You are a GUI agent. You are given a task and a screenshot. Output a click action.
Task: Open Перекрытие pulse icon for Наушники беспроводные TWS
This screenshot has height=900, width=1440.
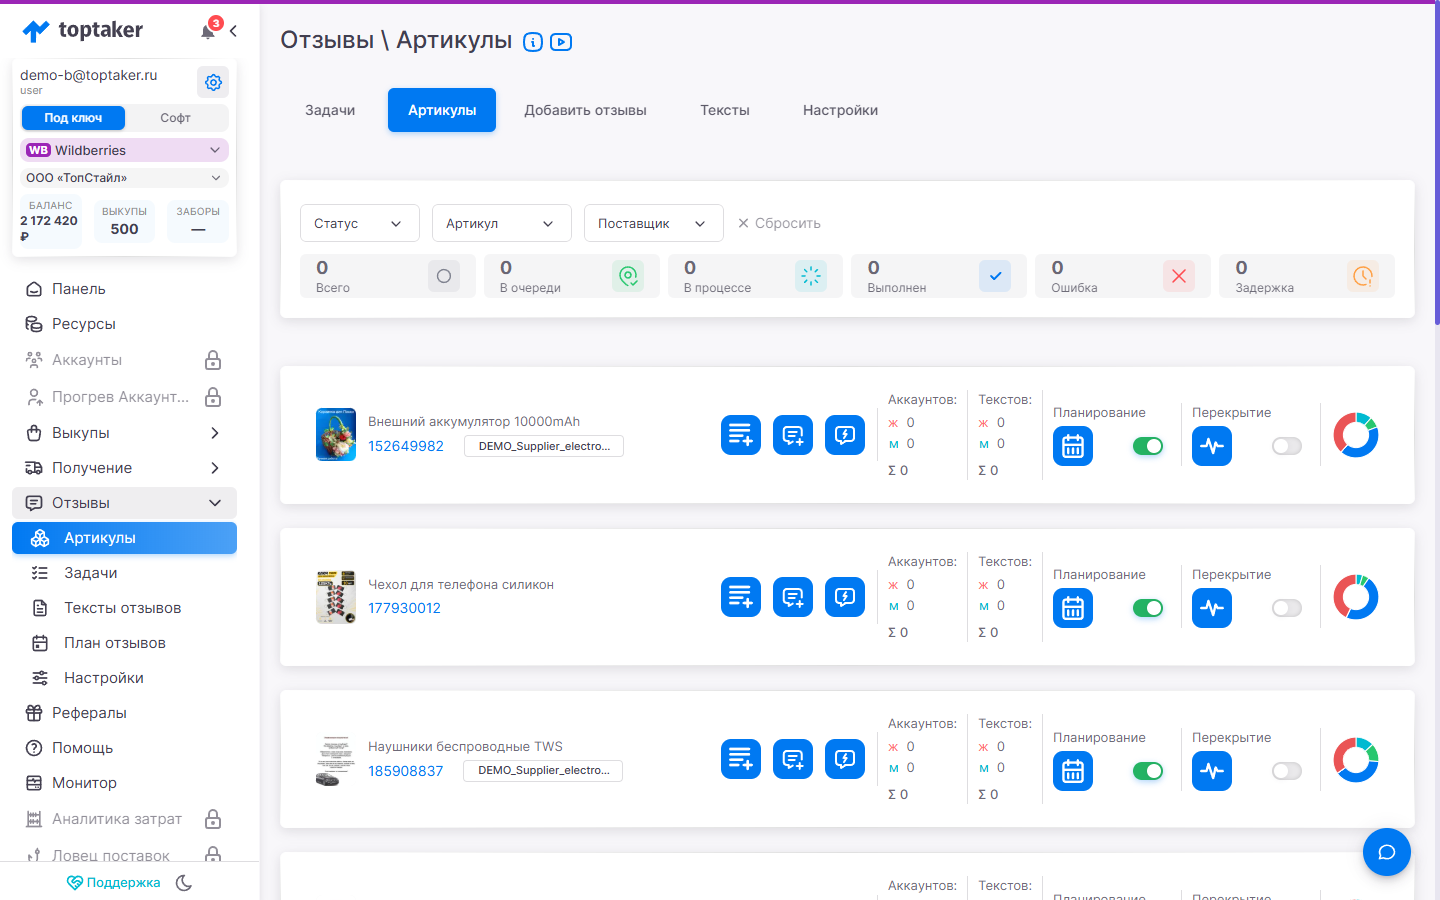[x=1212, y=771]
